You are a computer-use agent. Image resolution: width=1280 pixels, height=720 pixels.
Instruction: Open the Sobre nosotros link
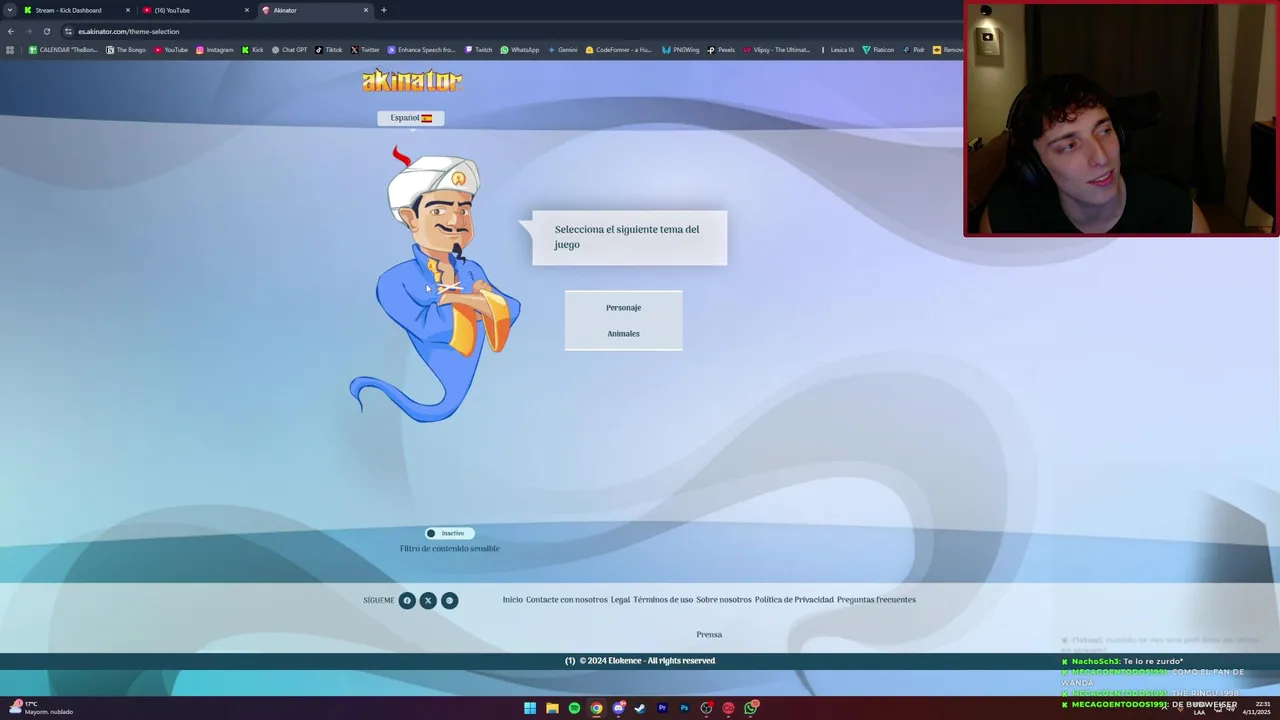(x=724, y=600)
